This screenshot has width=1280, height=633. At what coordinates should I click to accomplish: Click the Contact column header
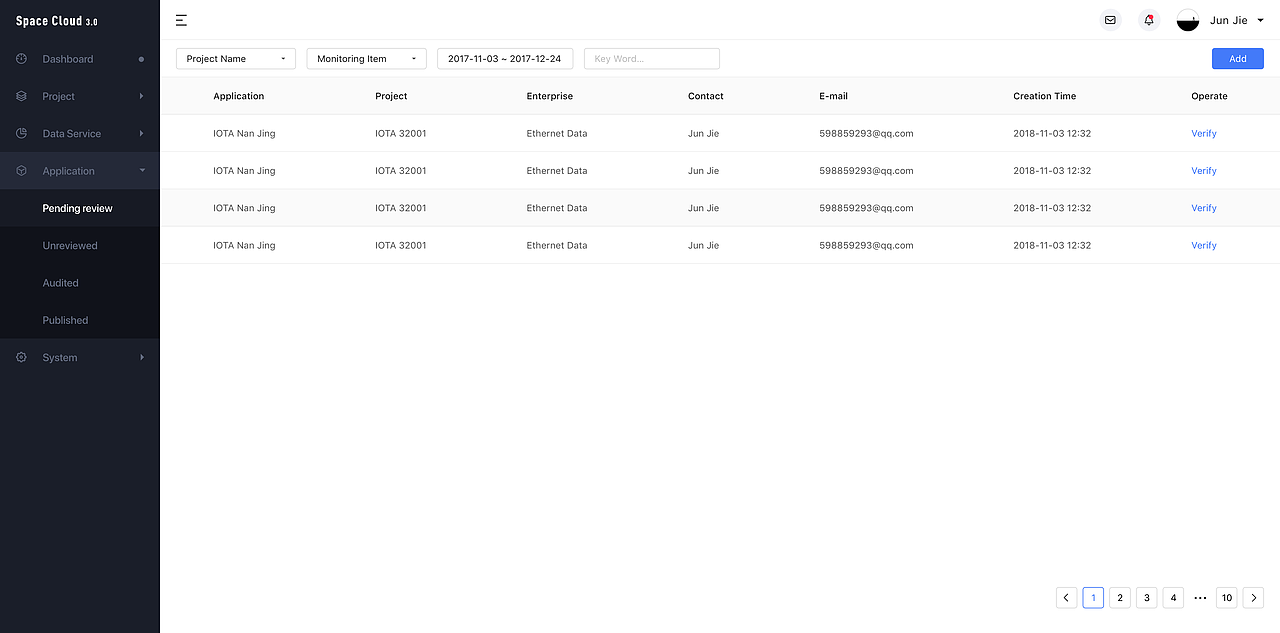click(x=706, y=96)
